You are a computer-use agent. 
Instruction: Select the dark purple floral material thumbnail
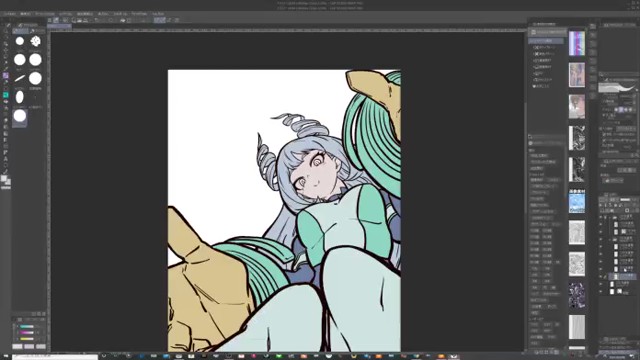(577, 296)
